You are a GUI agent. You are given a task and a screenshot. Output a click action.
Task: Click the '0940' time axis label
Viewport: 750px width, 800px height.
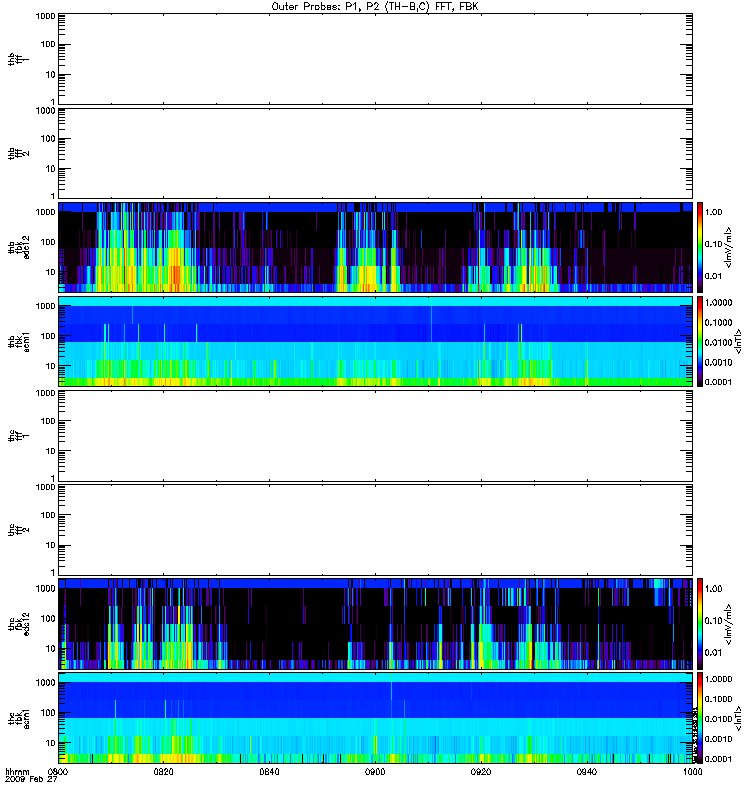tap(587, 771)
